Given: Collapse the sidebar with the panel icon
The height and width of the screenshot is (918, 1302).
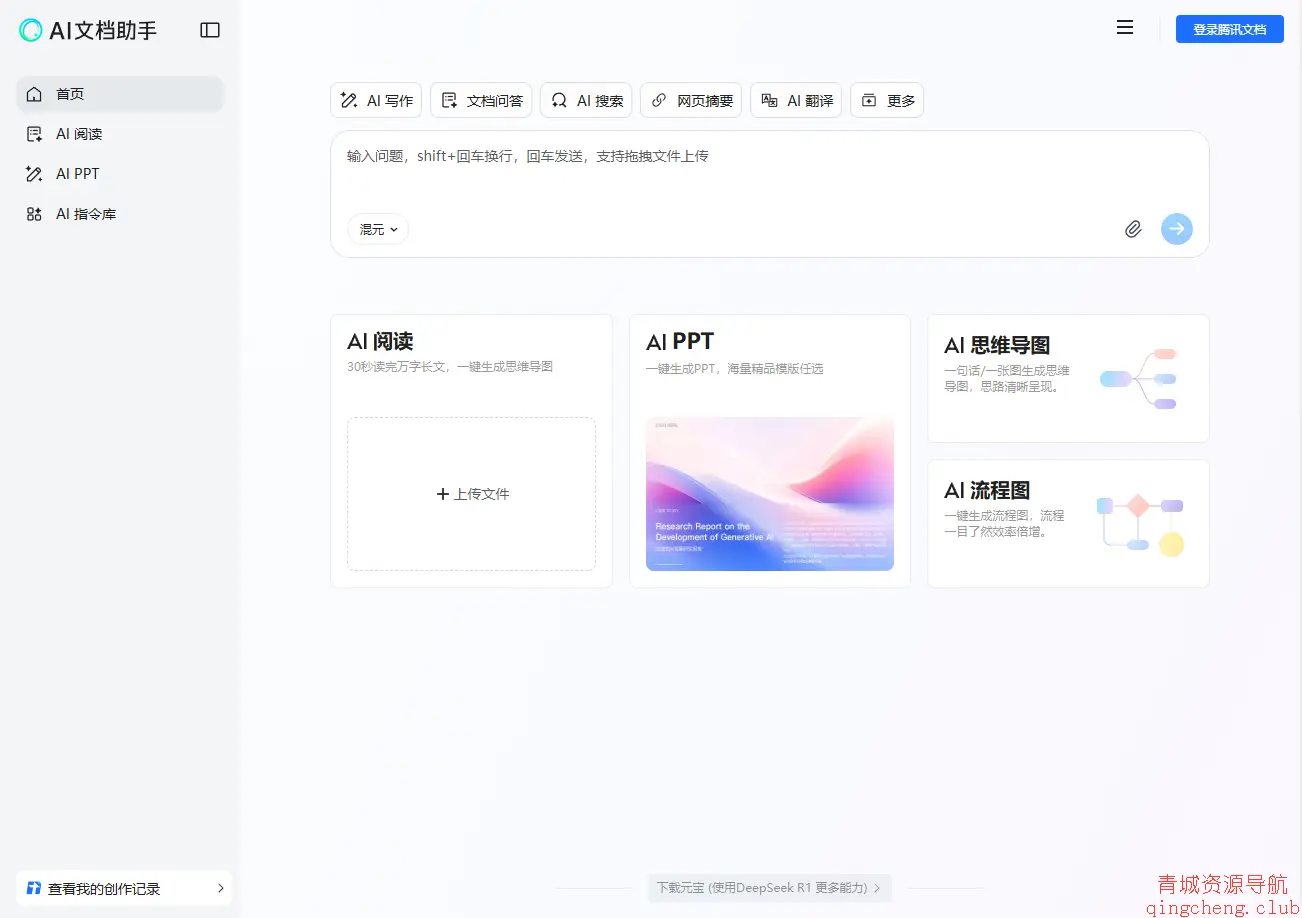Looking at the screenshot, I should [210, 29].
